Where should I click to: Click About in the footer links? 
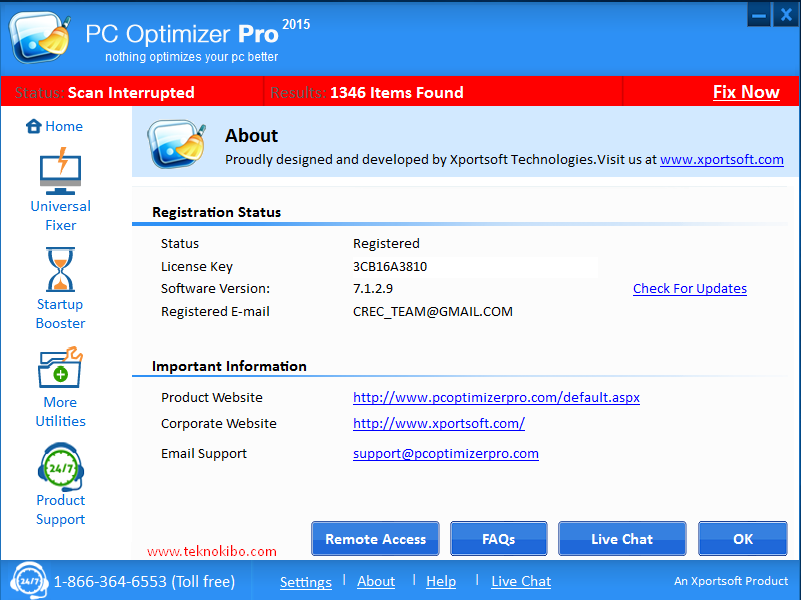coord(376,581)
